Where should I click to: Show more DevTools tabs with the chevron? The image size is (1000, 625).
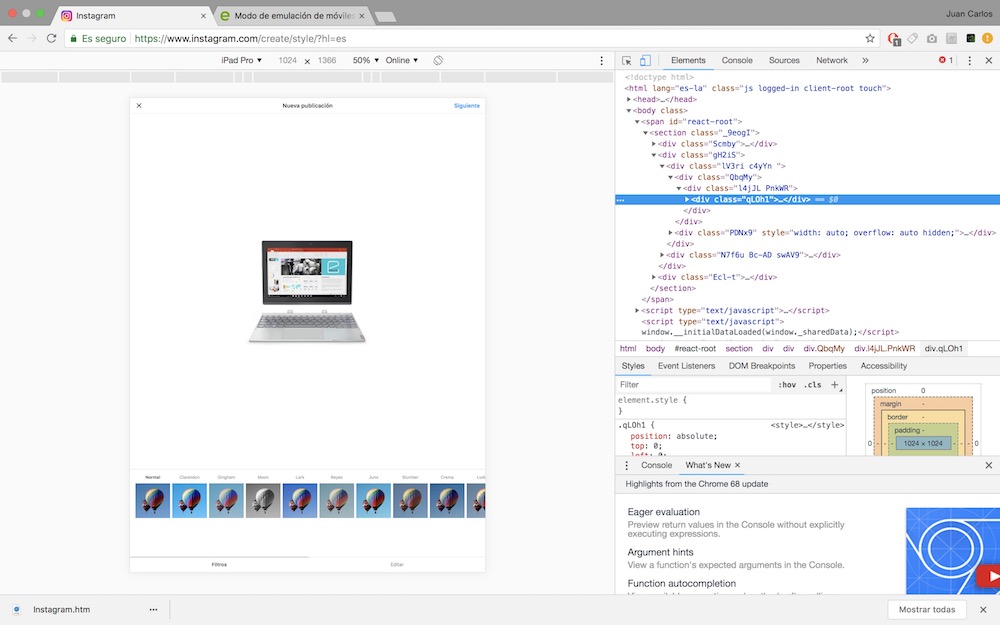tap(865, 61)
